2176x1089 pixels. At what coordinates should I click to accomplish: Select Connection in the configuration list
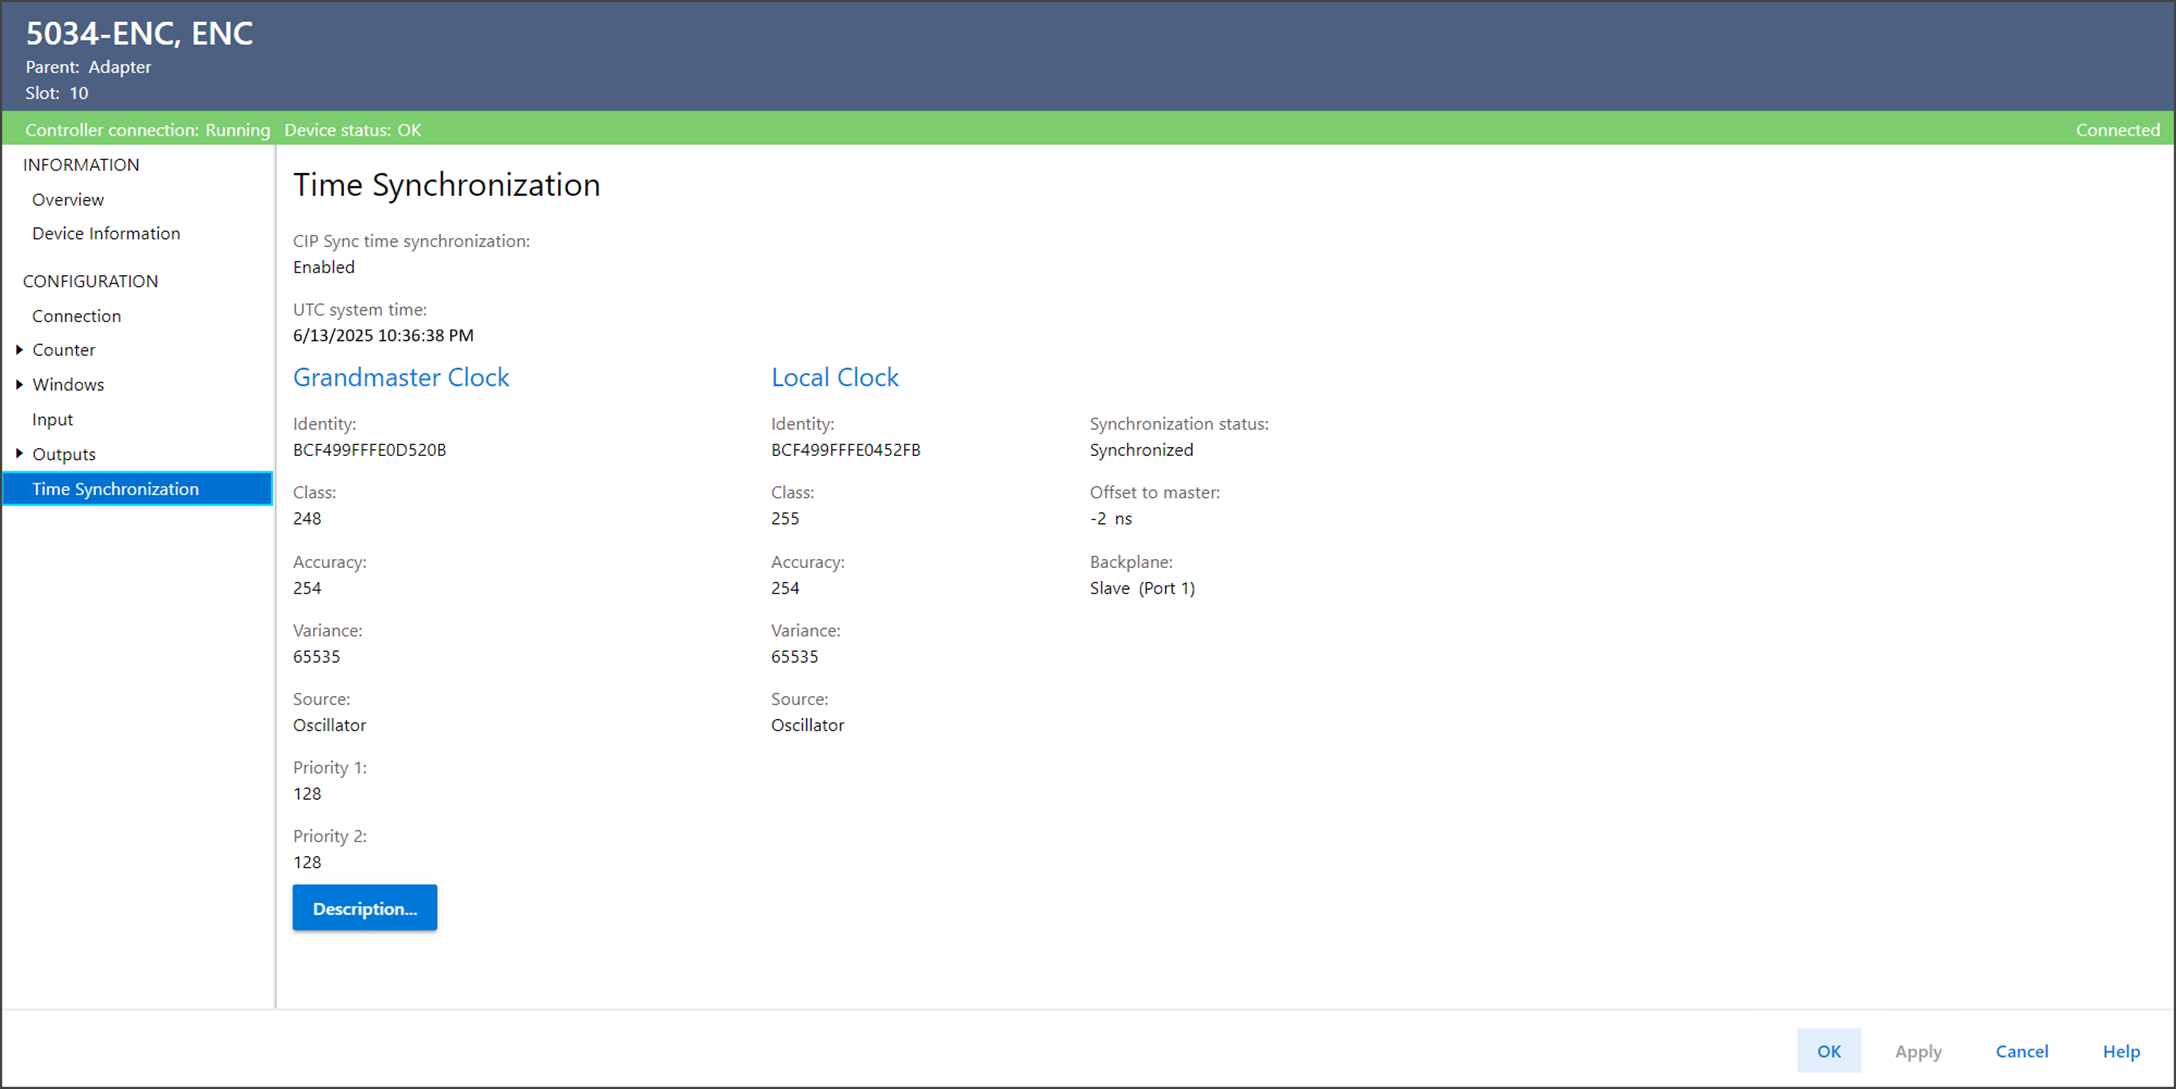point(76,316)
